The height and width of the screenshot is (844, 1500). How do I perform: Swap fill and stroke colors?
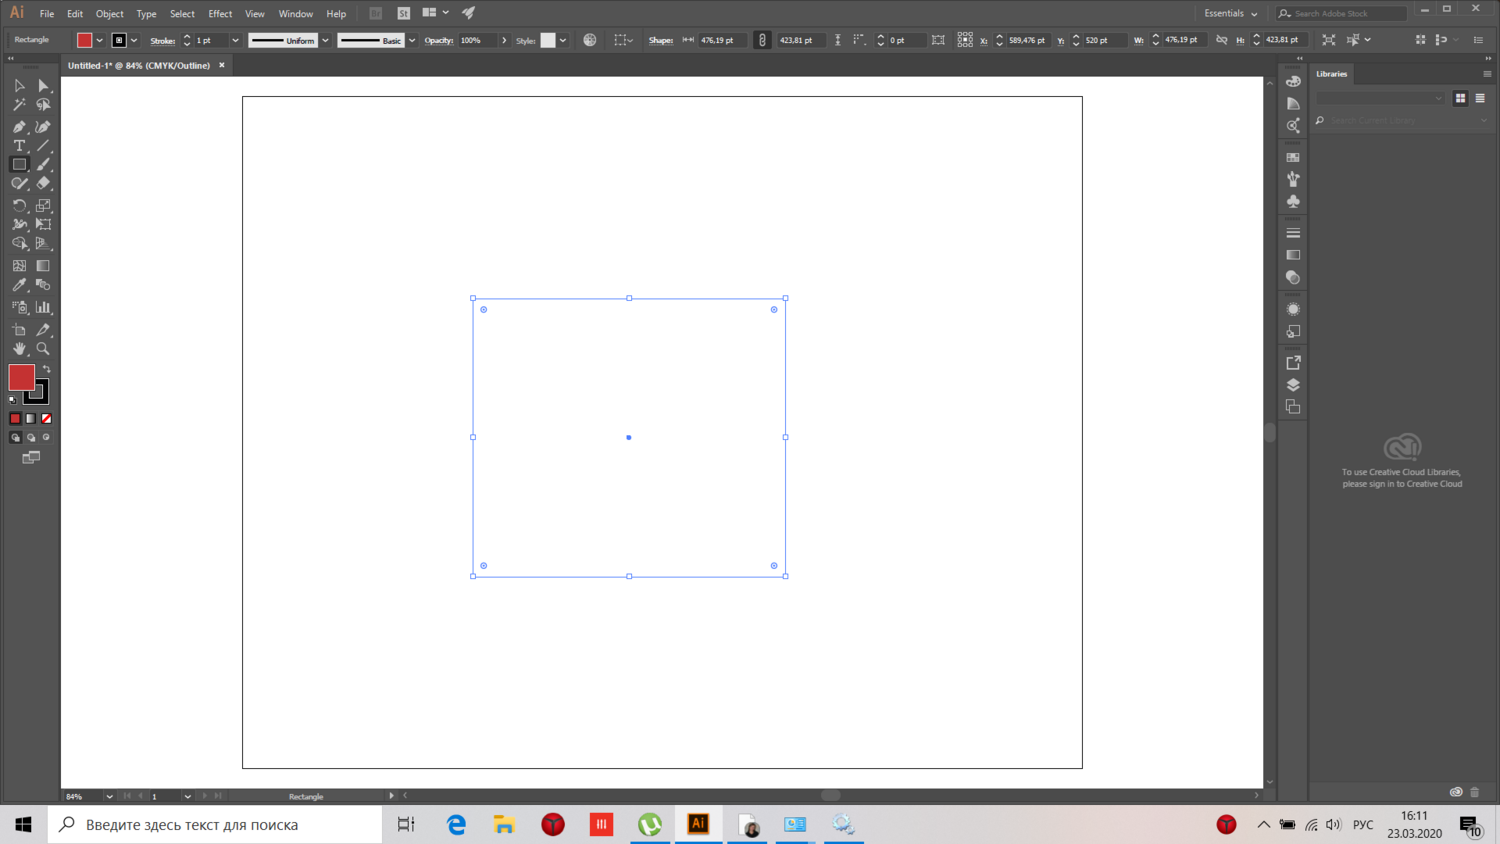coord(46,369)
